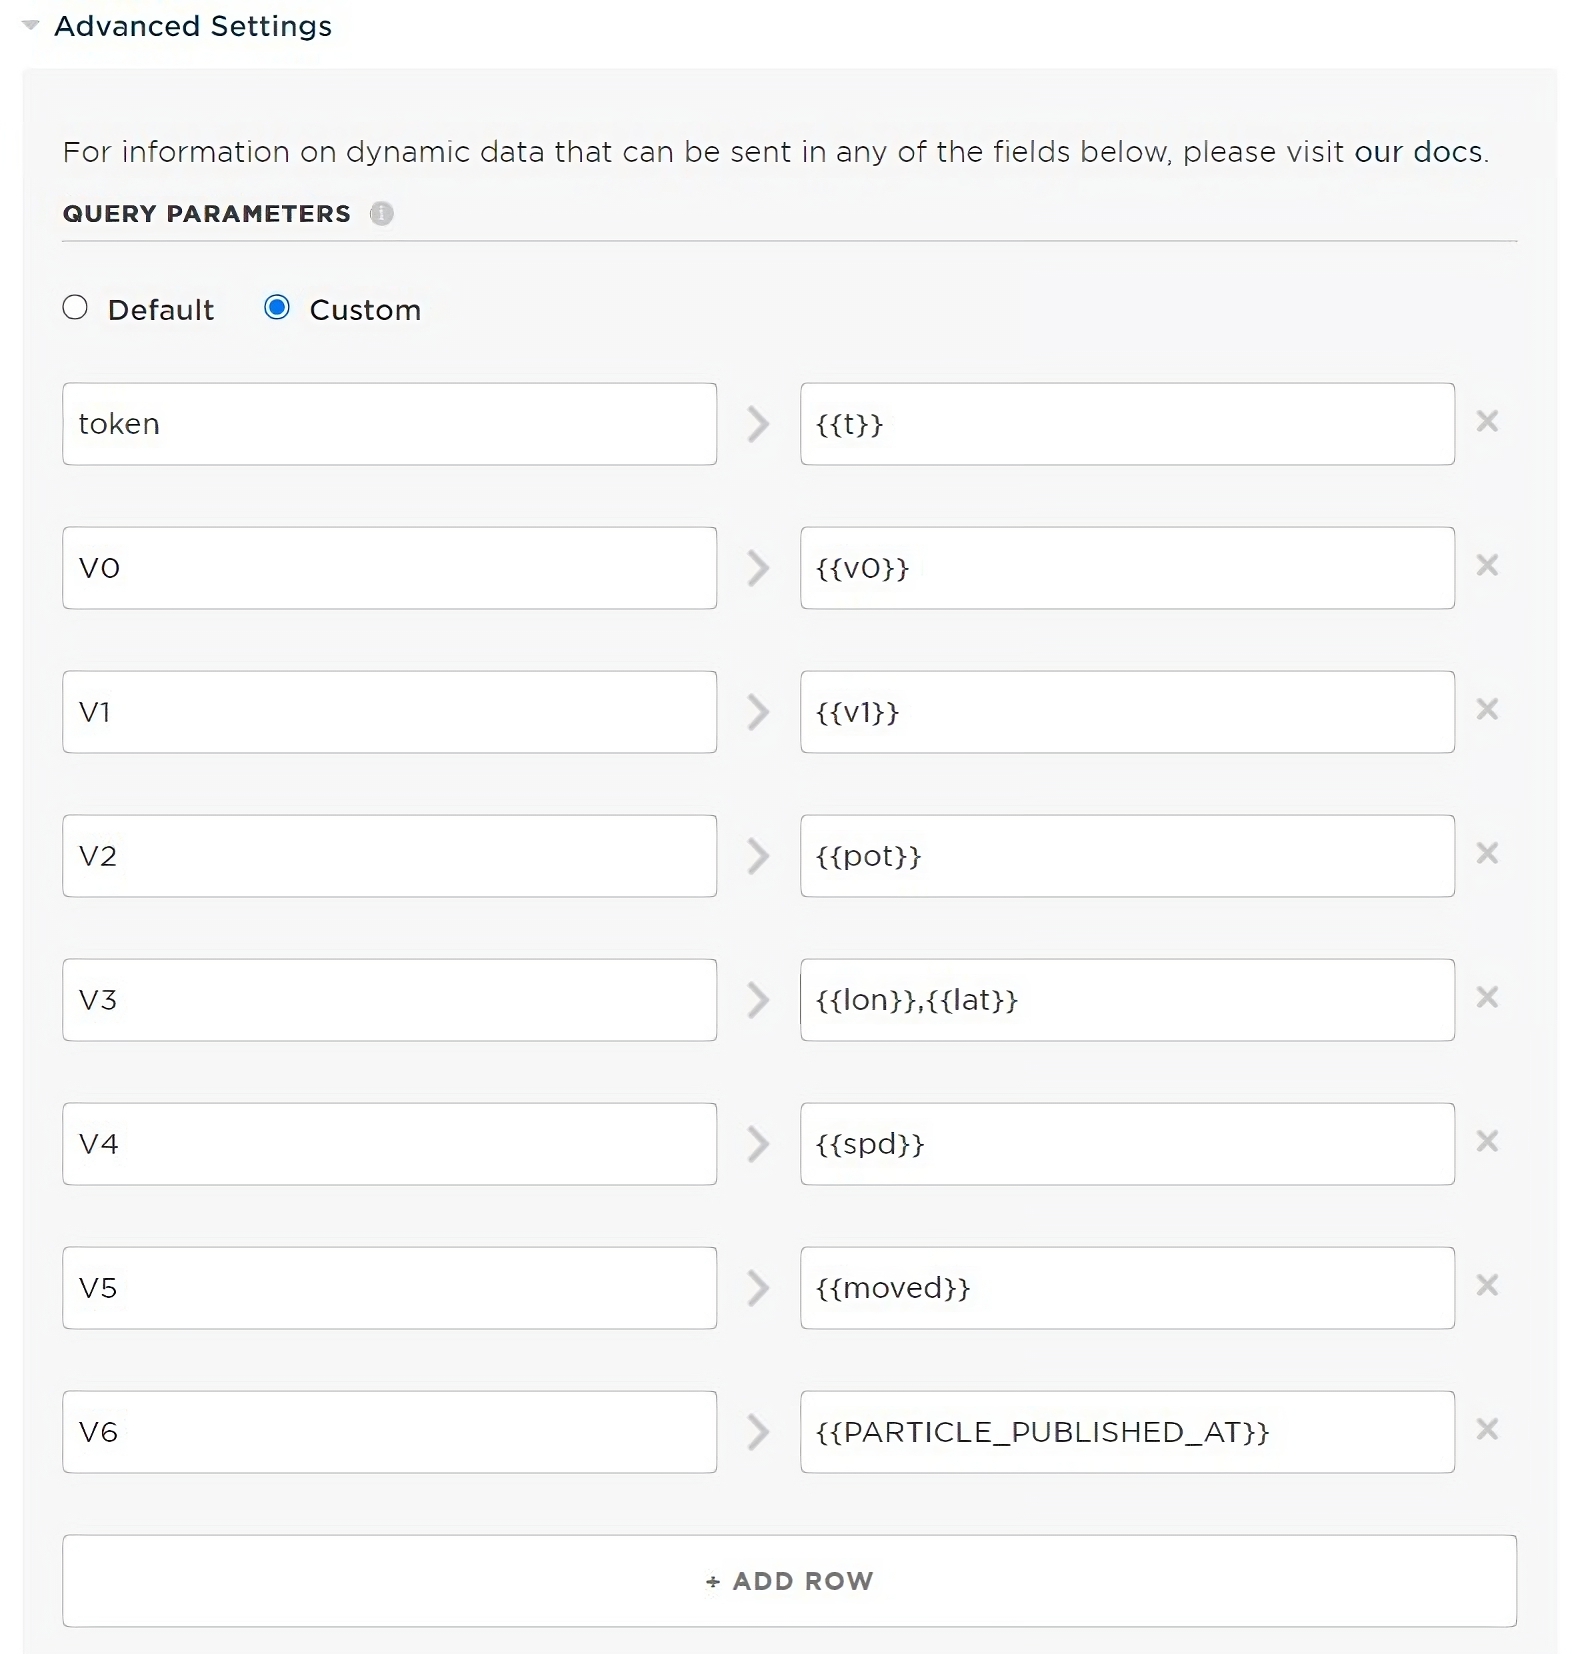1574x1654 pixels.
Task: Click the {{t}} value field
Action: (x=1127, y=424)
